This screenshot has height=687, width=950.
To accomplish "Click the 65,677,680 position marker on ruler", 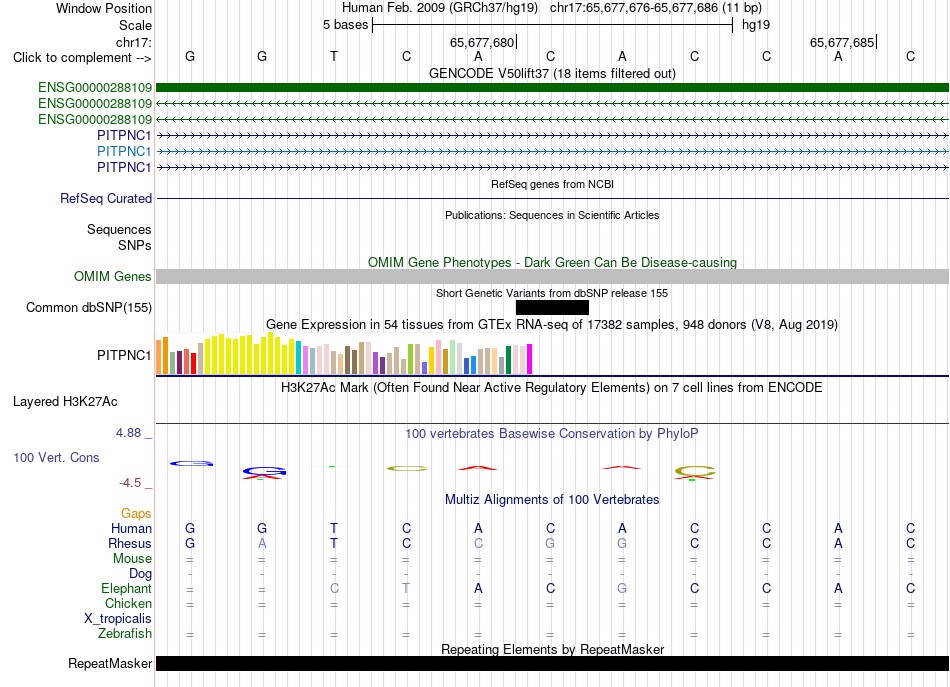I will click(x=483, y=42).
